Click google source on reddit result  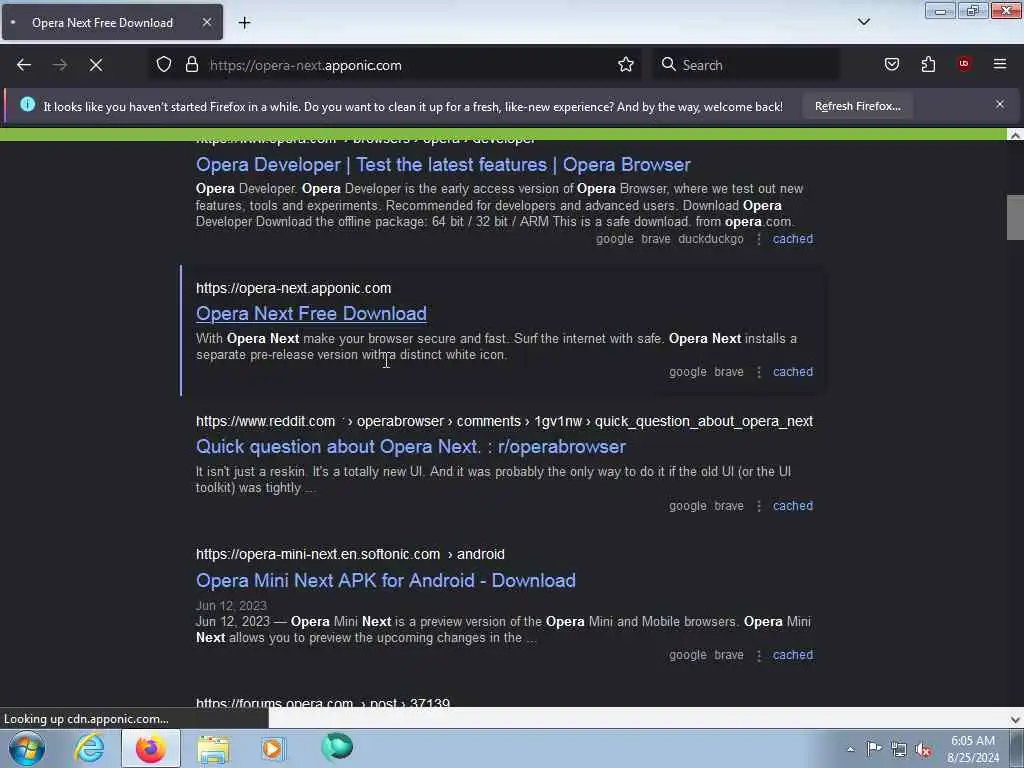[688, 506]
